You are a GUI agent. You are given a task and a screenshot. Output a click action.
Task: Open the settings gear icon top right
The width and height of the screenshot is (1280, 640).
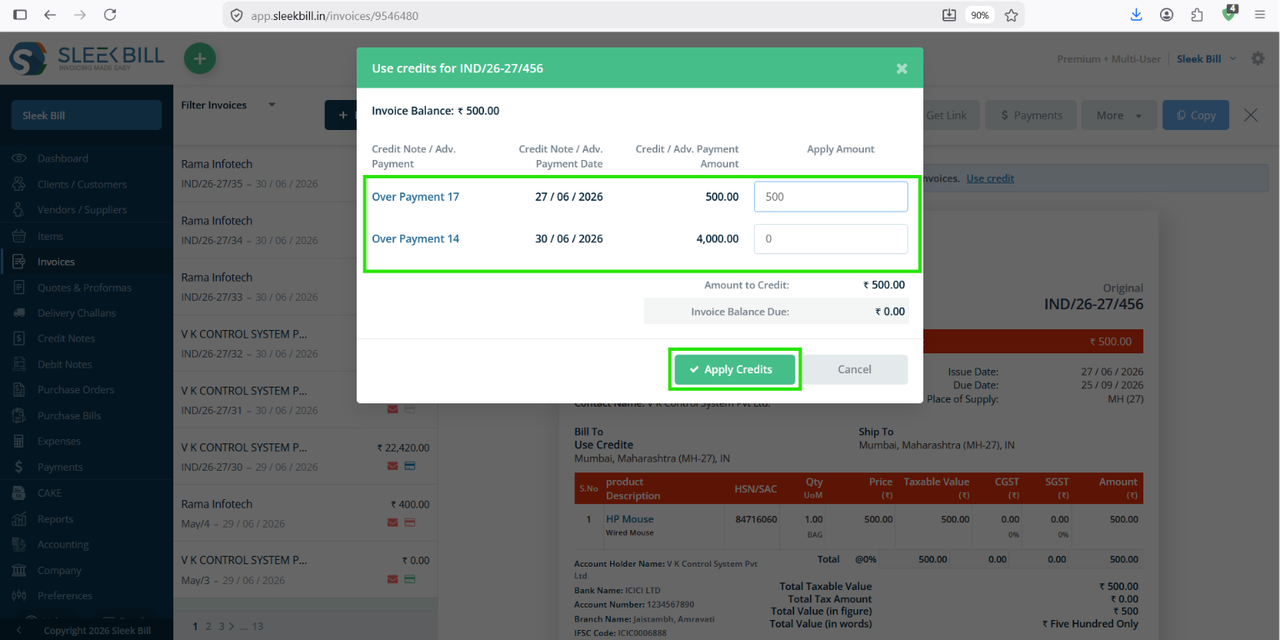[1258, 59]
